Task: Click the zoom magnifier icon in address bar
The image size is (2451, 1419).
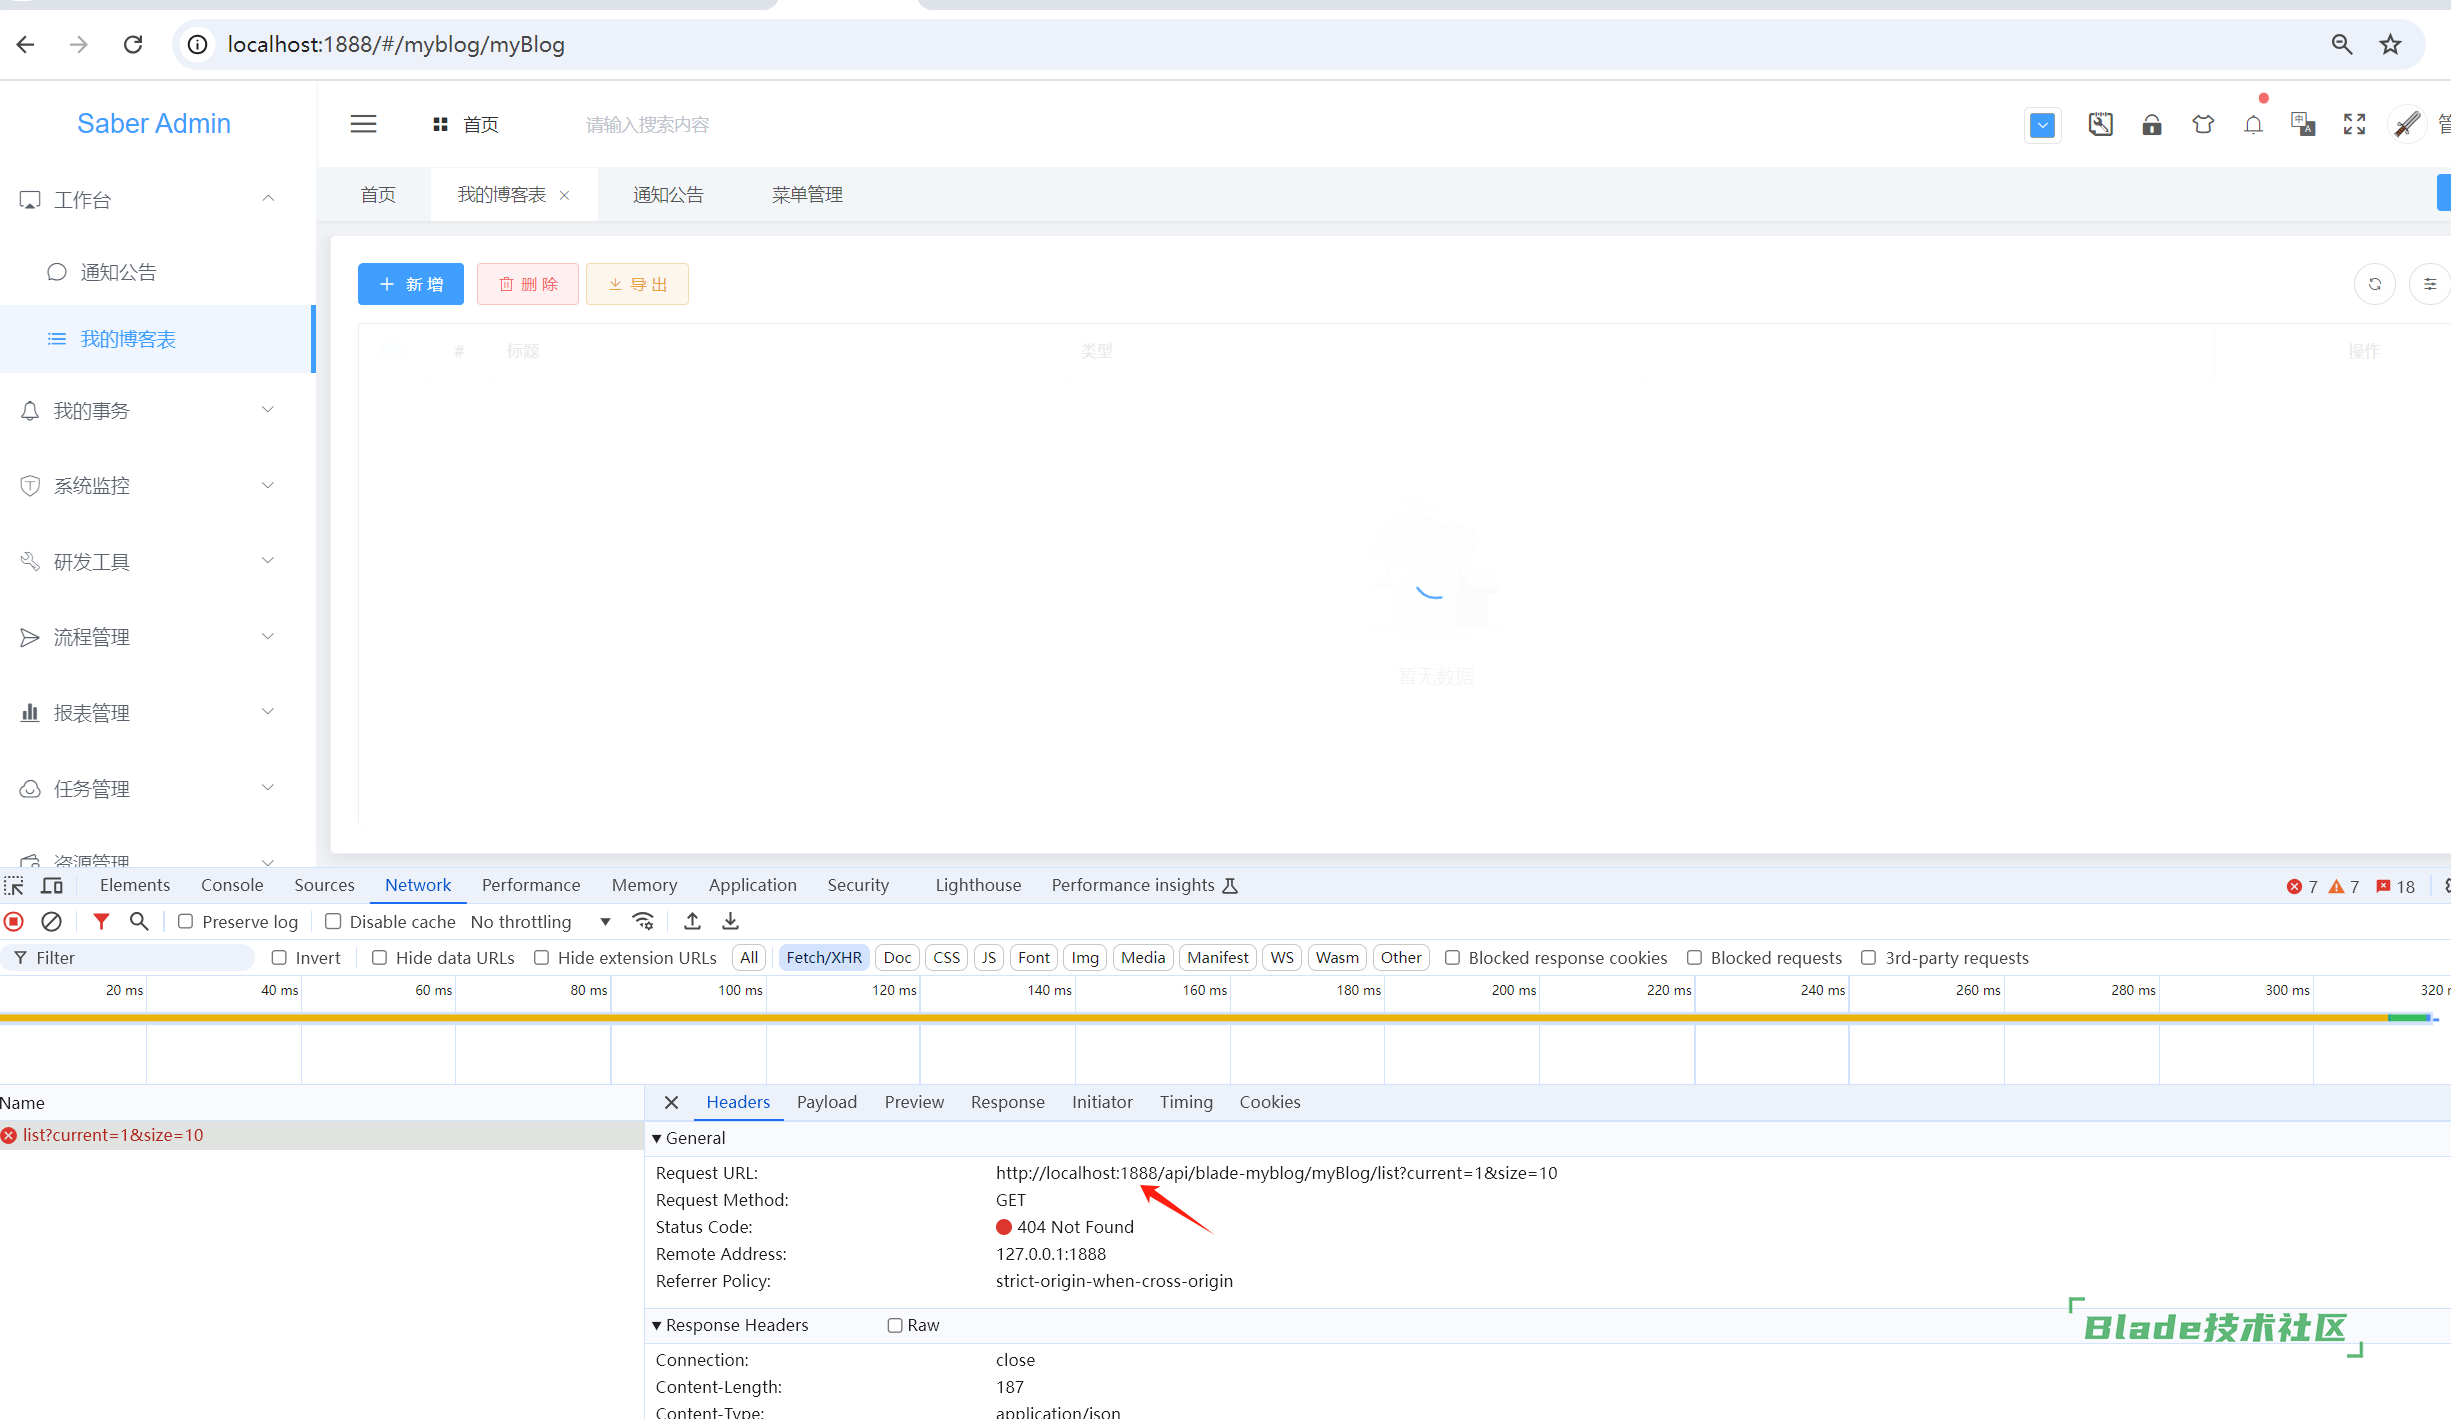Action: (x=2342, y=44)
